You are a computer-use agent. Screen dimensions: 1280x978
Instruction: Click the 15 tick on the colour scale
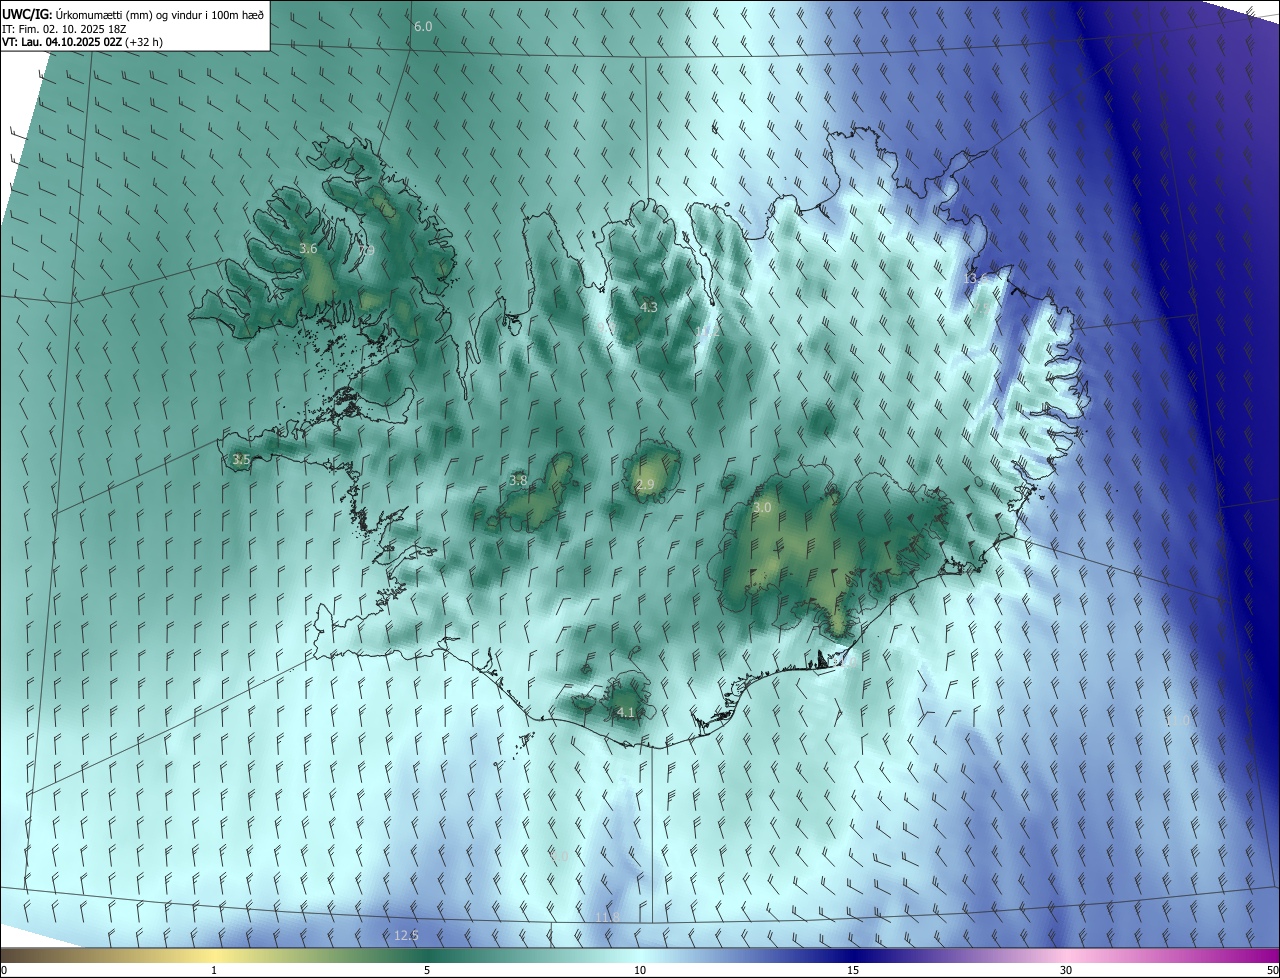(x=853, y=970)
